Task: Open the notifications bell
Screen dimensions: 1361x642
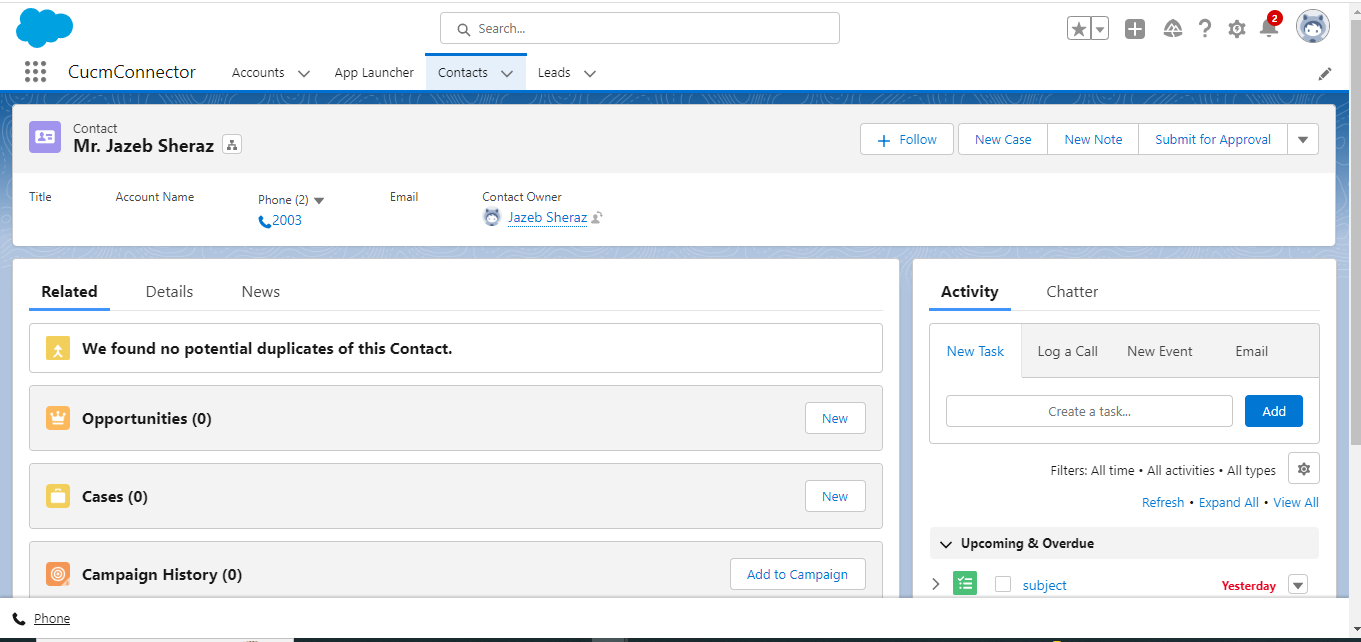Action: pyautogui.click(x=1268, y=29)
